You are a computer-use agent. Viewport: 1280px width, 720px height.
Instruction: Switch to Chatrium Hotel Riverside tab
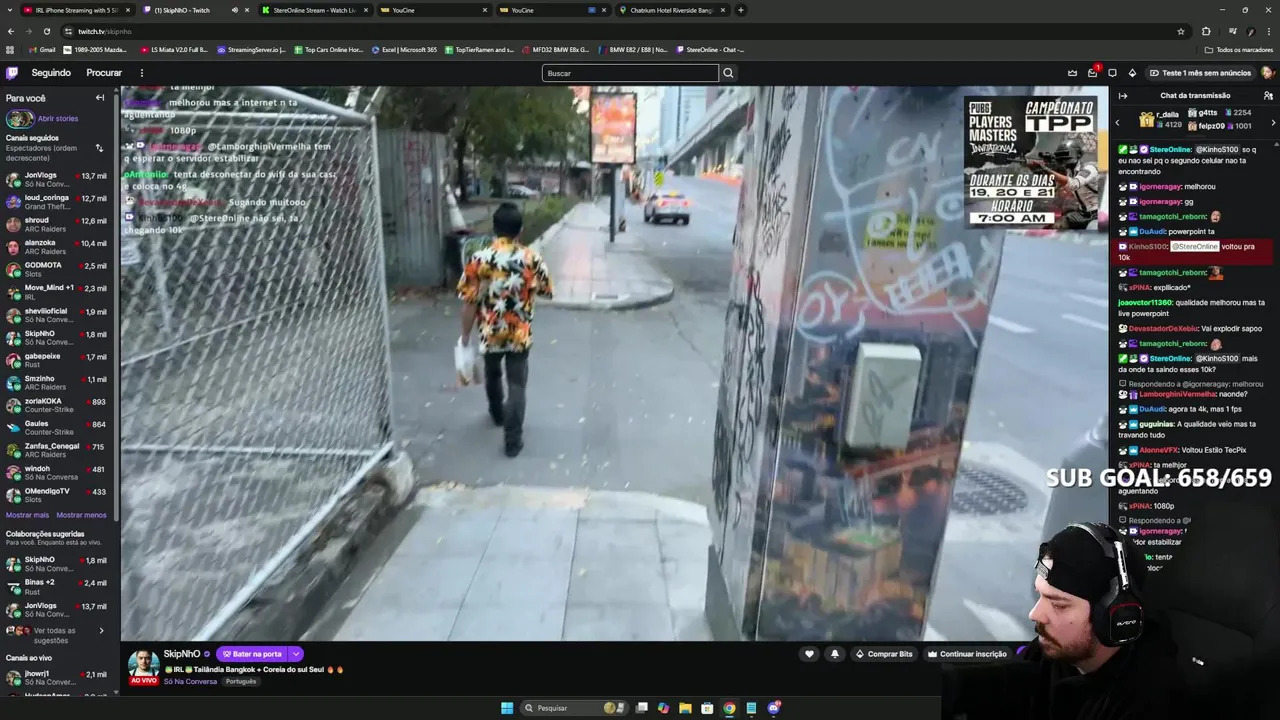pos(672,10)
